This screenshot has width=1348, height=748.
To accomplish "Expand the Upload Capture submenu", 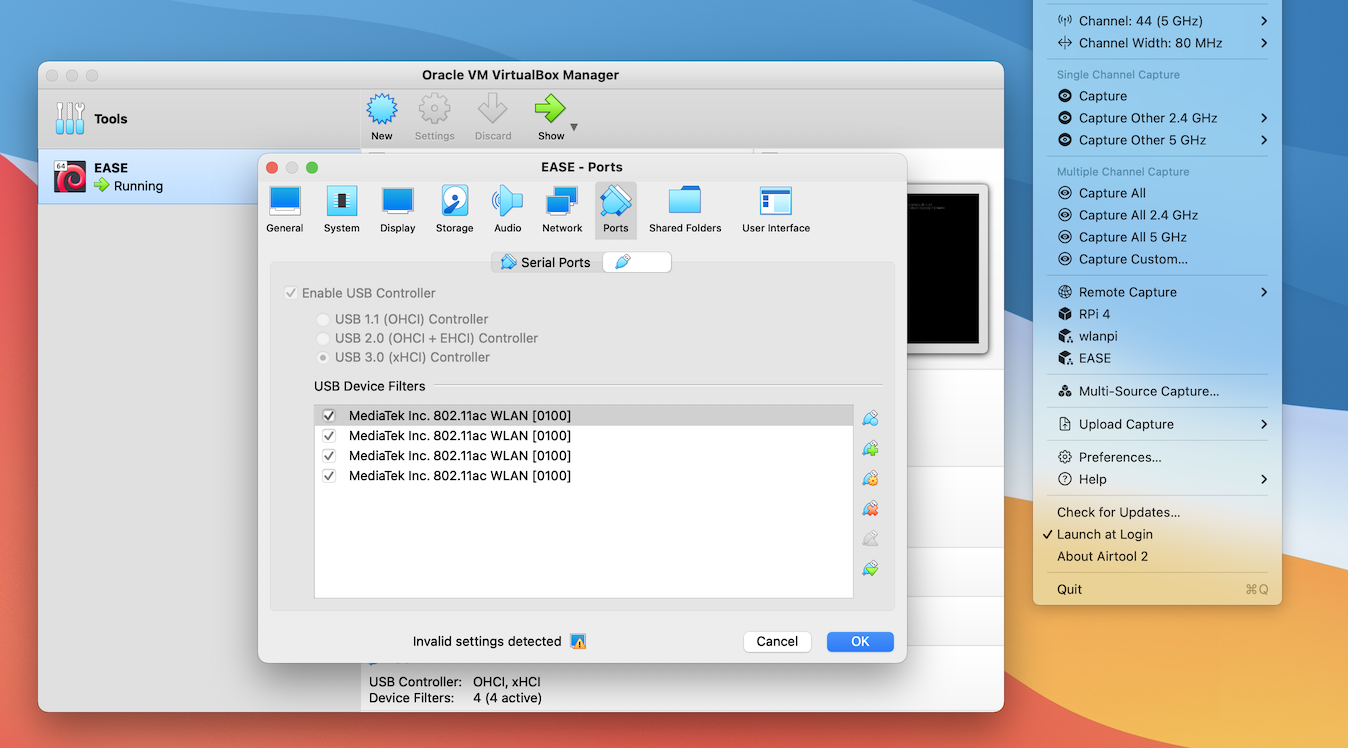I will [1157, 424].
